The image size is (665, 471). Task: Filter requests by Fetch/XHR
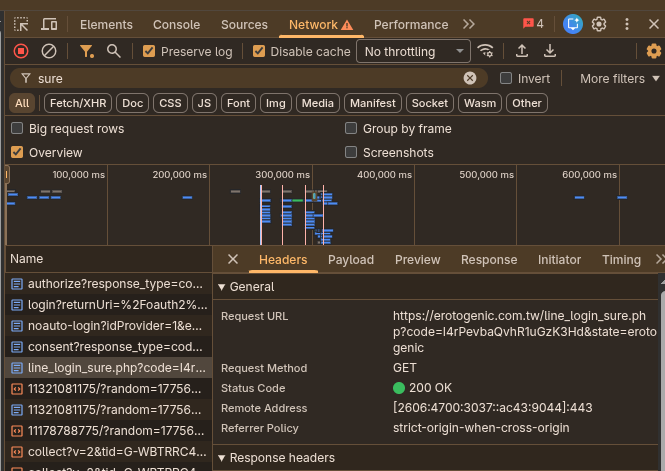(78, 103)
